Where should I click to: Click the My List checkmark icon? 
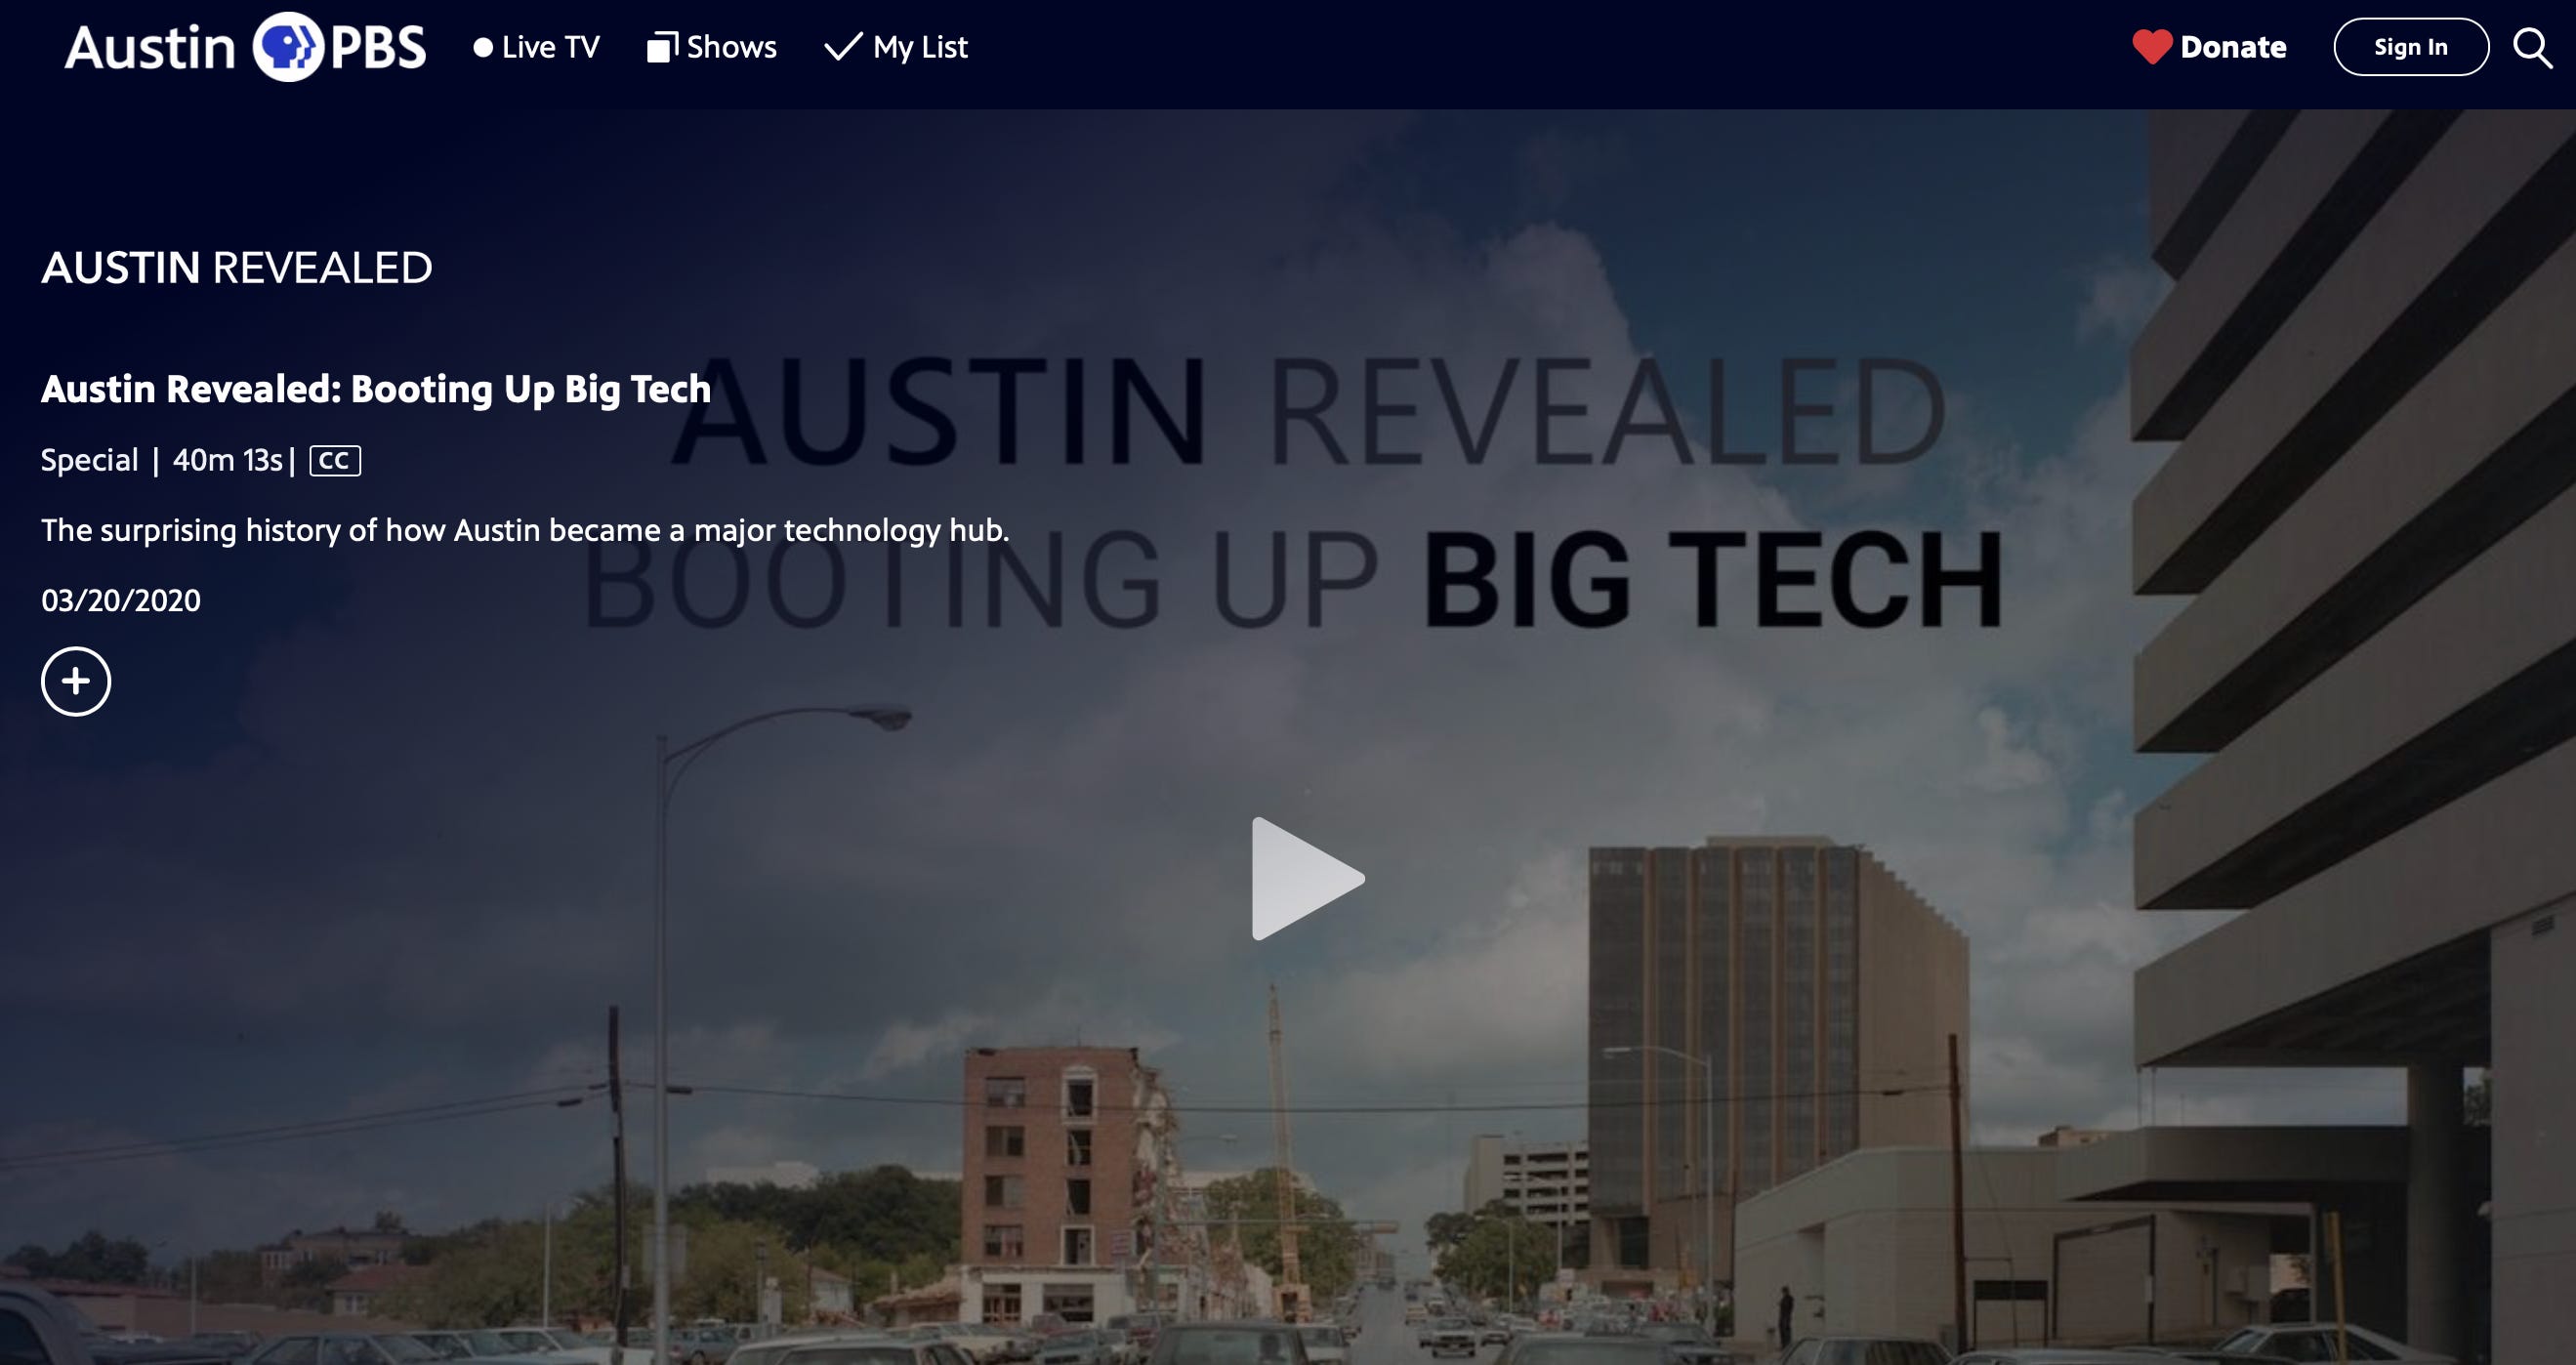coord(843,47)
